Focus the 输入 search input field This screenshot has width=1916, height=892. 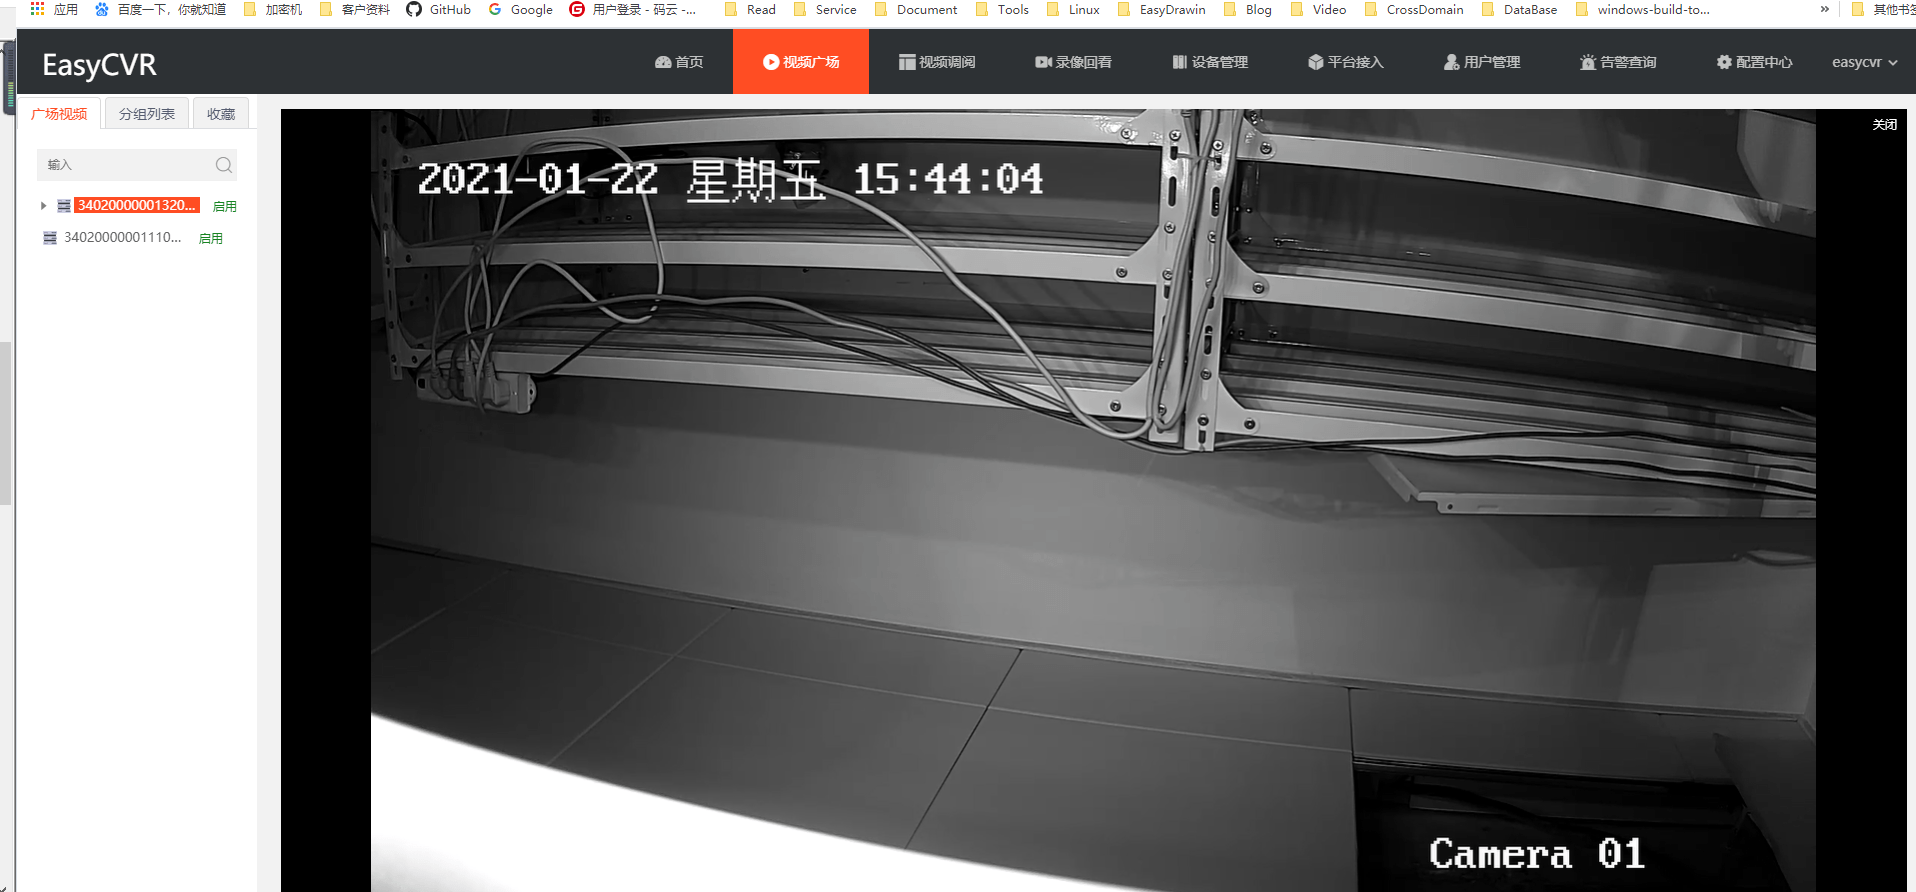[x=125, y=165]
